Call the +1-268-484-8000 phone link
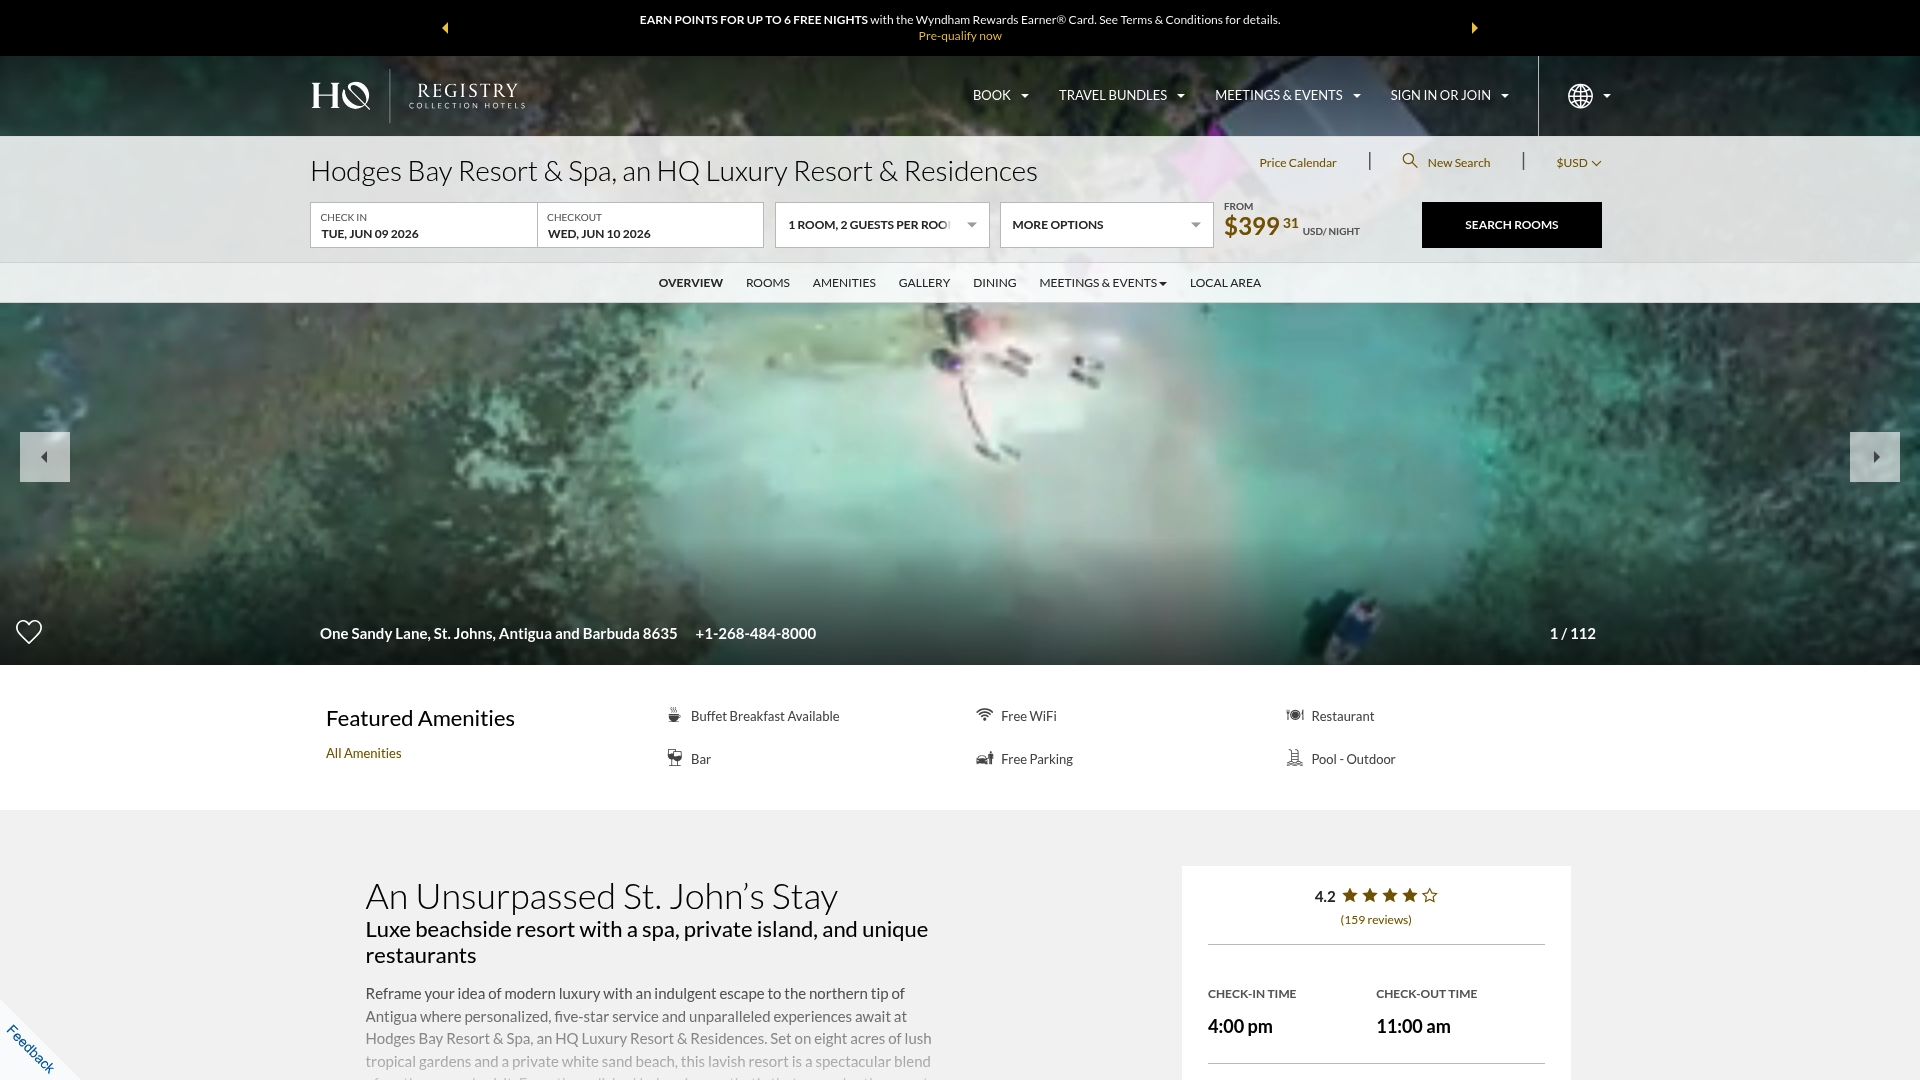Viewport: 1920px width, 1080px height. (x=756, y=634)
